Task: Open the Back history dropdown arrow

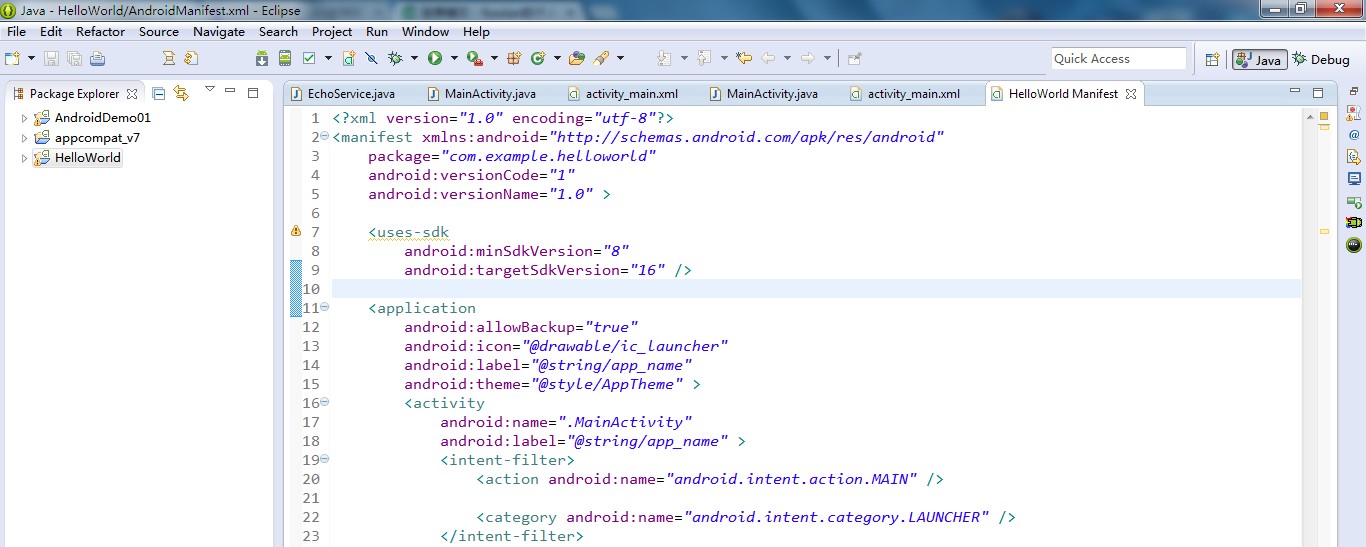Action: pos(787,59)
